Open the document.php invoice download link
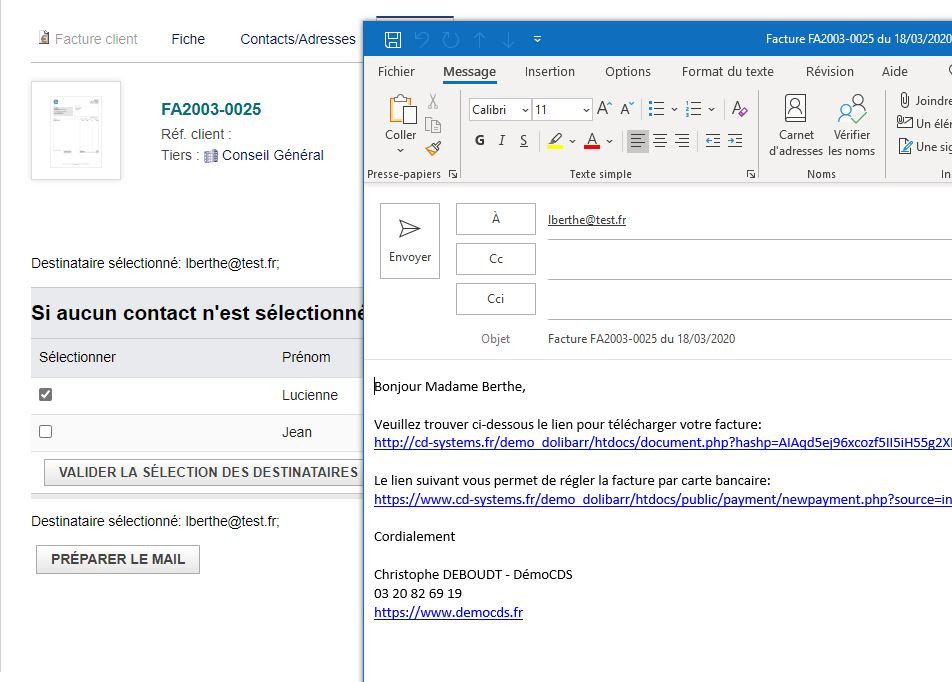The height and width of the screenshot is (682, 952). click(x=662, y=443)
